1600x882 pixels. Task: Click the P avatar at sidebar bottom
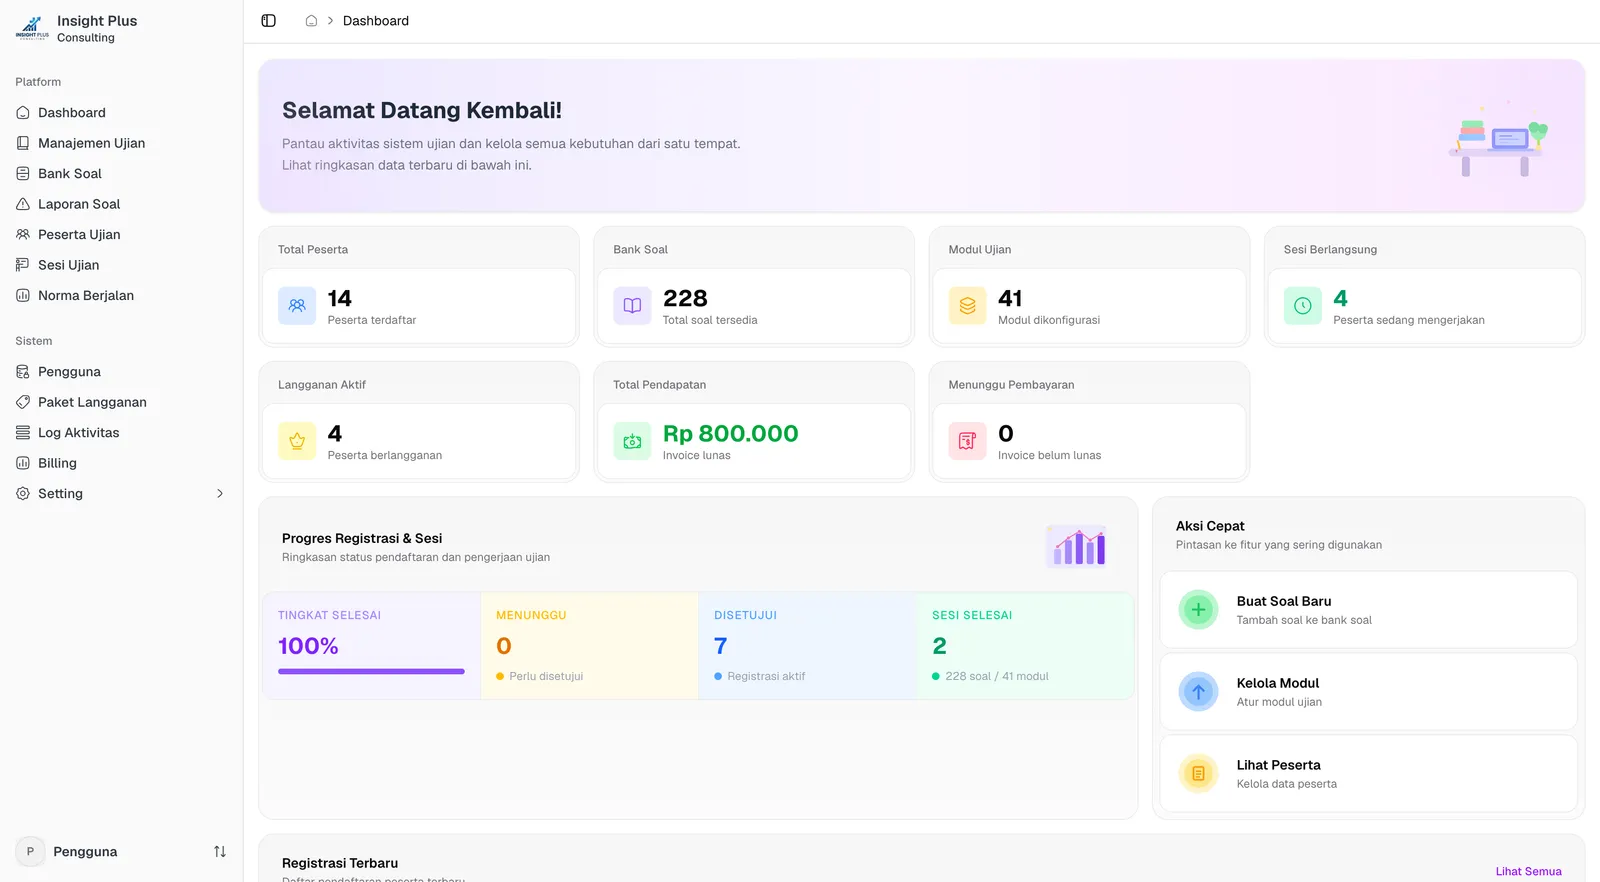30,852
